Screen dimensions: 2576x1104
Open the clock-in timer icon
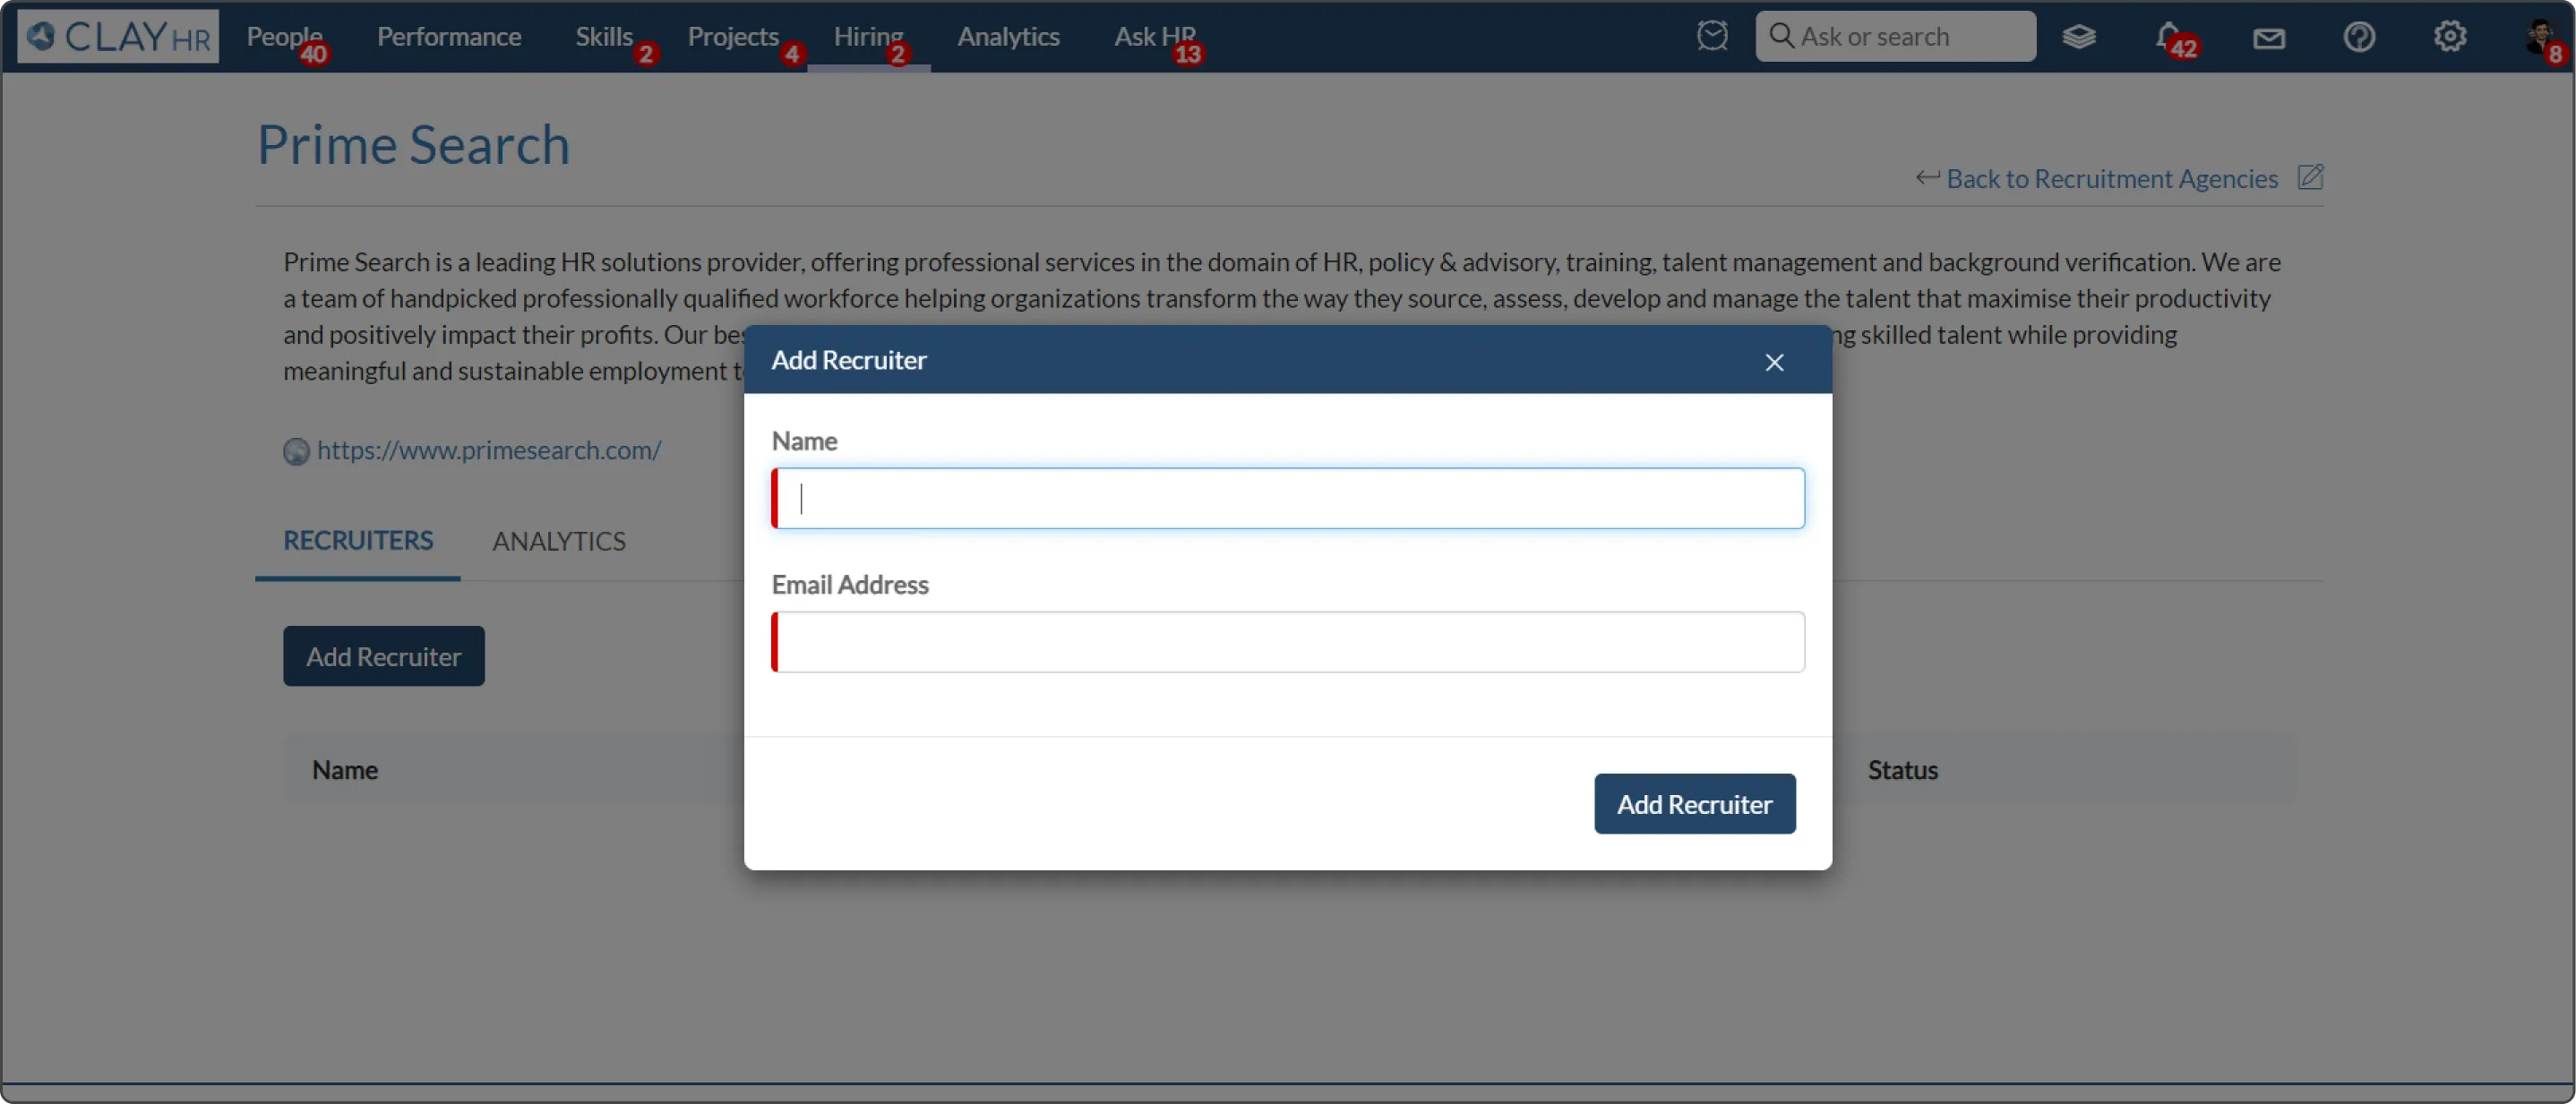tap(1711, 37)
